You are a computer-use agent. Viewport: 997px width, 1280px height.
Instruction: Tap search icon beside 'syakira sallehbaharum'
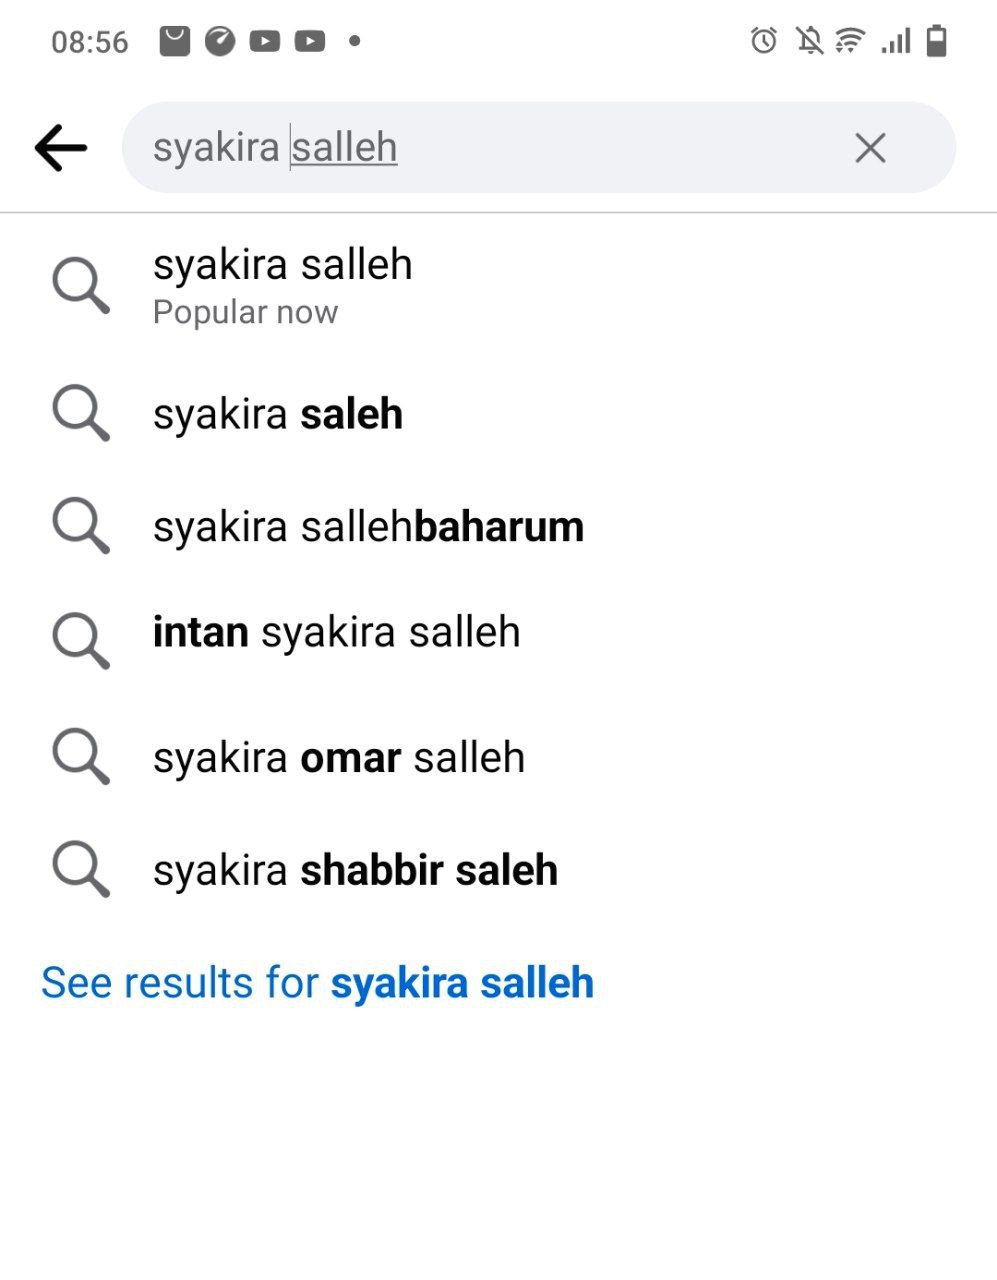point(80,526)
